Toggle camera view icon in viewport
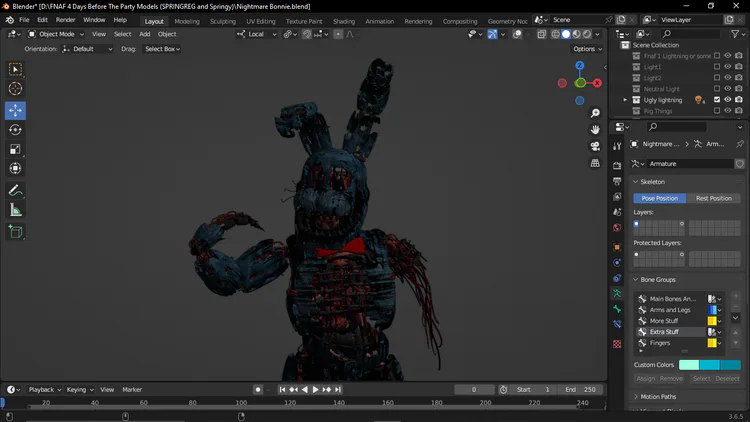 [x=595, y=146]
